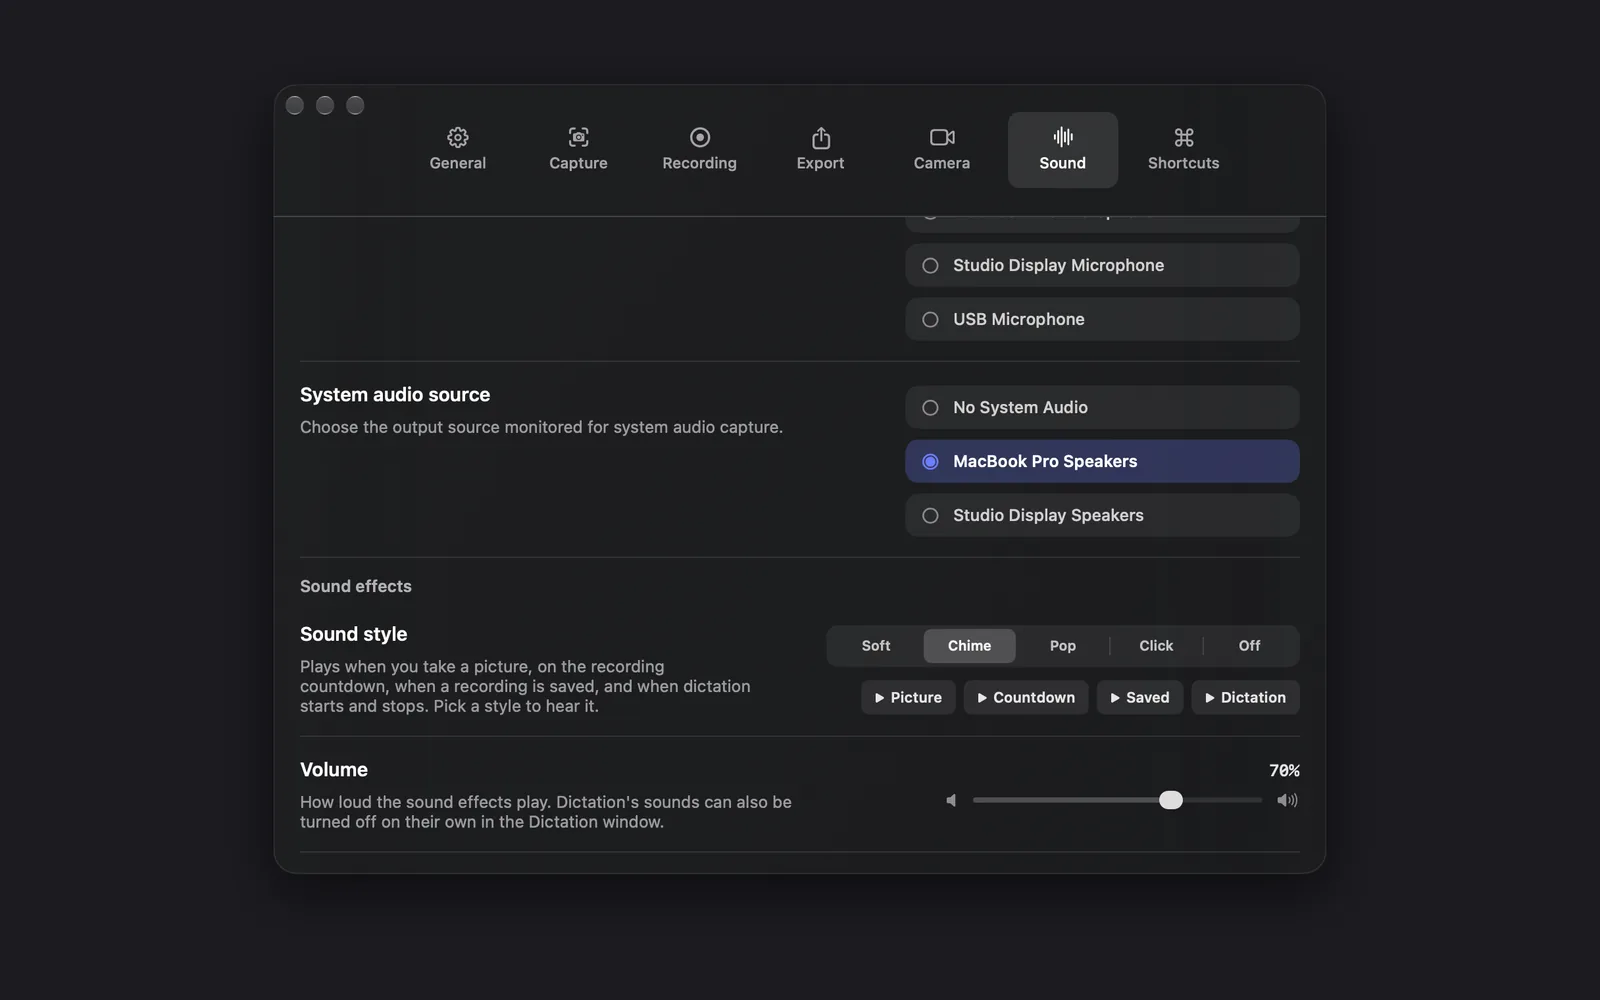Open the Camera video icon tab
This screenshot has width=1600, height=1000.
point(942,137)
